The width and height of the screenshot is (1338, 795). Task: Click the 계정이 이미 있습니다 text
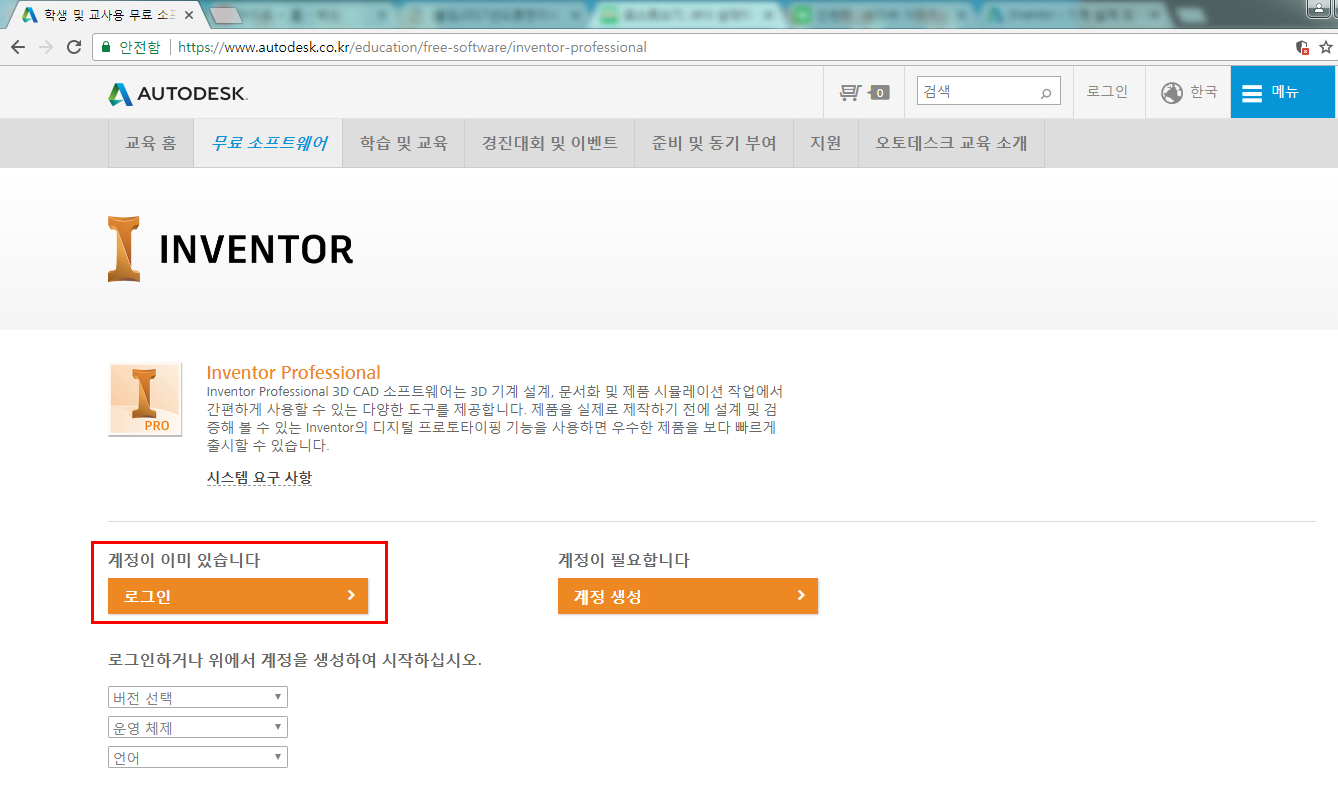[184, 560]
